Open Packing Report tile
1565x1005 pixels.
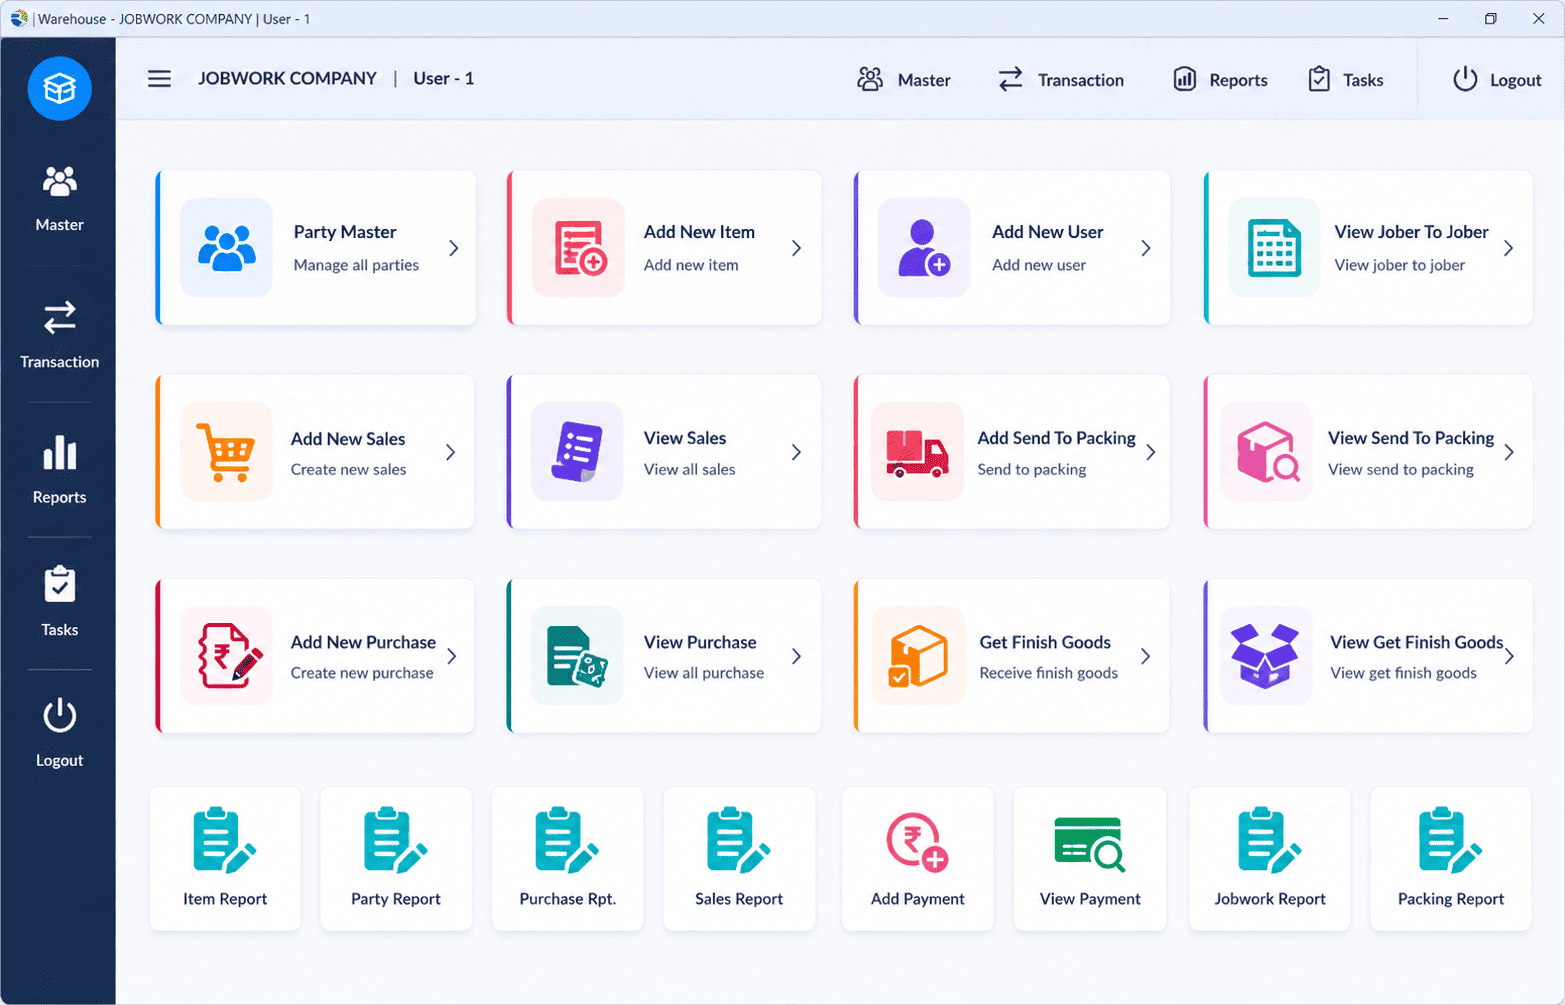coord(1451,859)
